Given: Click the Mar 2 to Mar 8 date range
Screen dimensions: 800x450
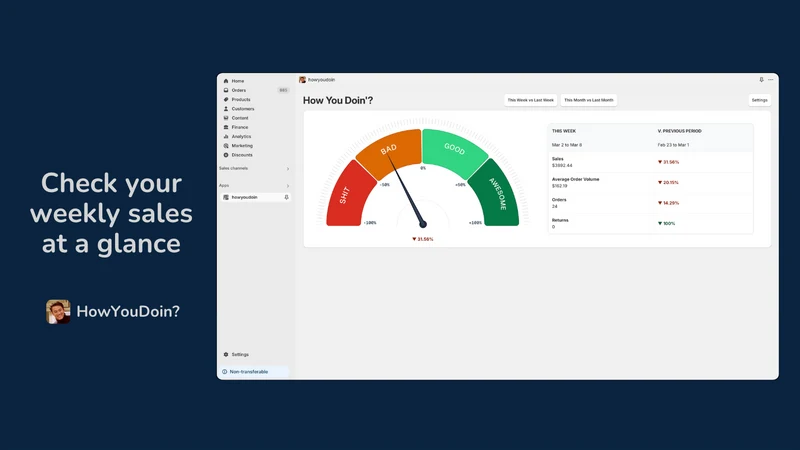Looking at the screenshot, I should coord(567,145).
